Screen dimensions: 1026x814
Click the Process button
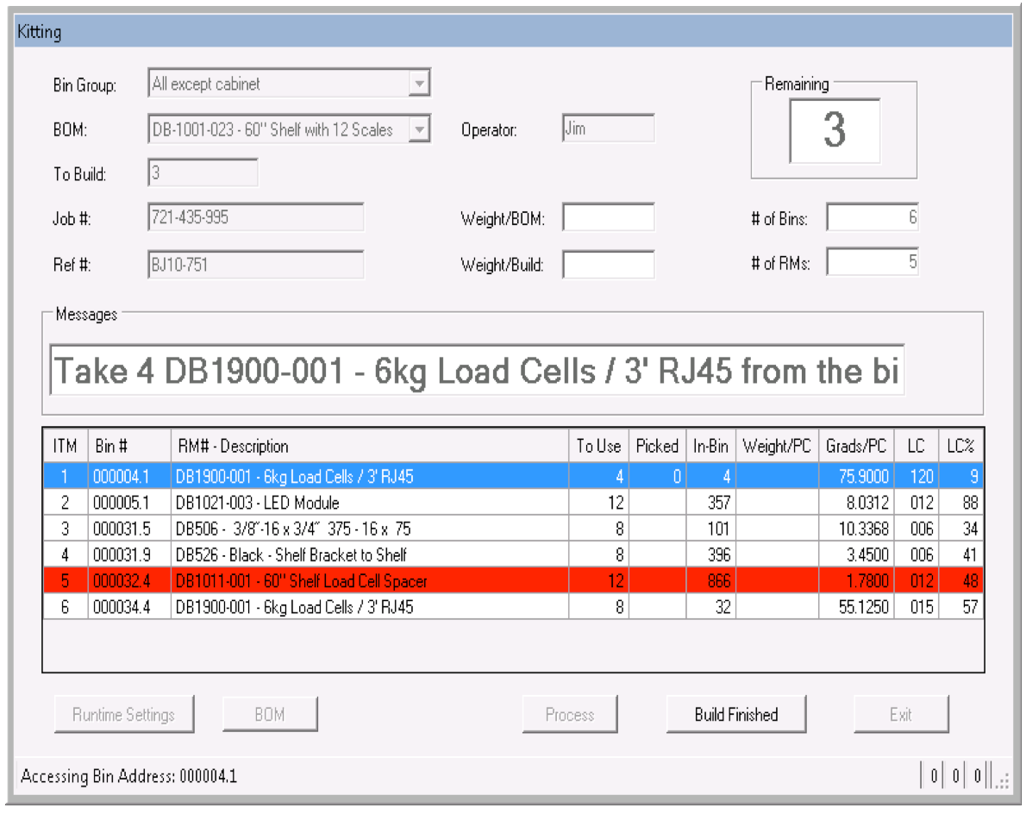[x=569, y=714]
